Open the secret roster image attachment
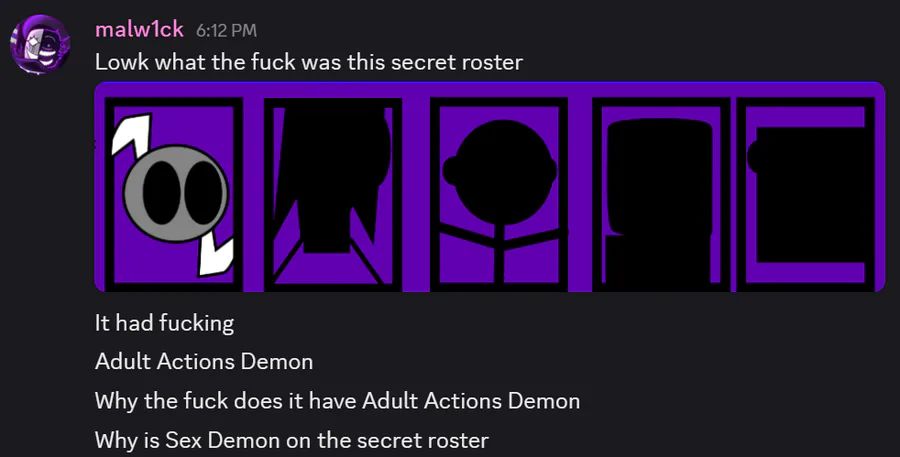 [490, 187]
